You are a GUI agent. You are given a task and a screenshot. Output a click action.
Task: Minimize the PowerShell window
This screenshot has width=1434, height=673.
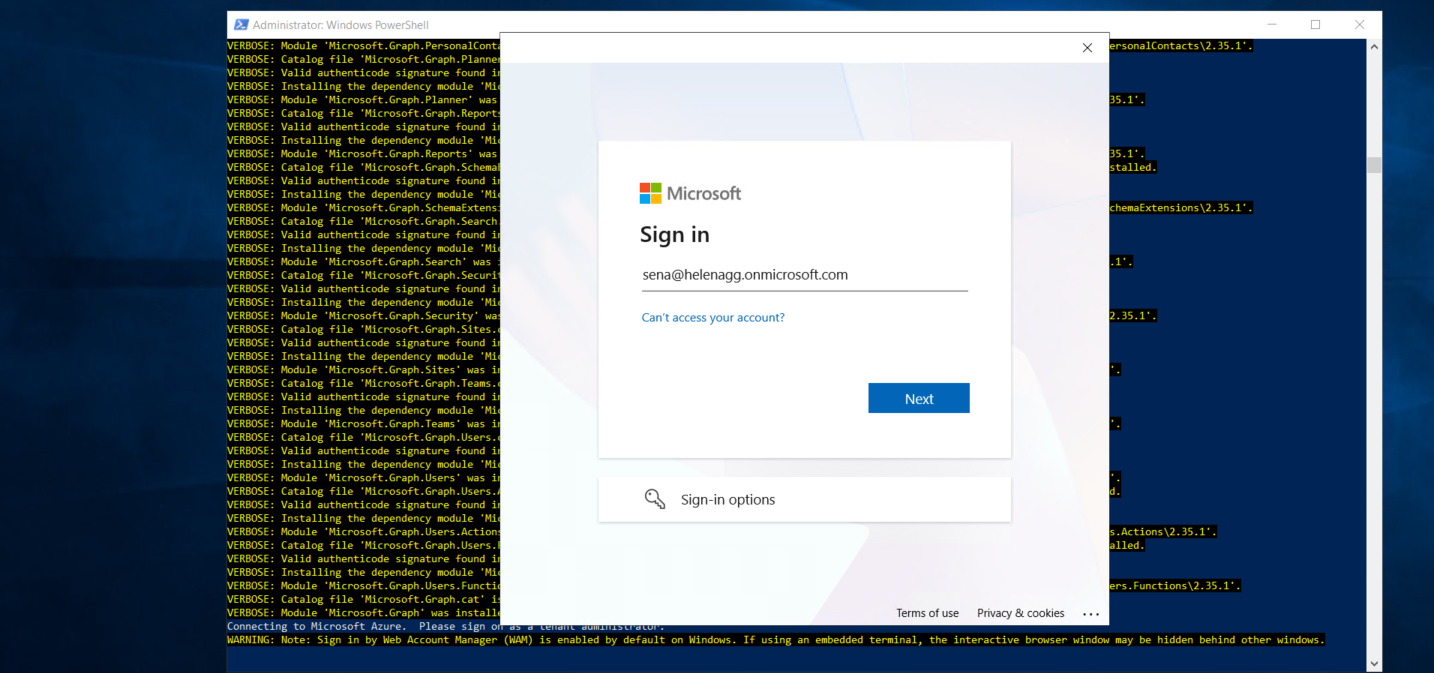coord(1271,24)
